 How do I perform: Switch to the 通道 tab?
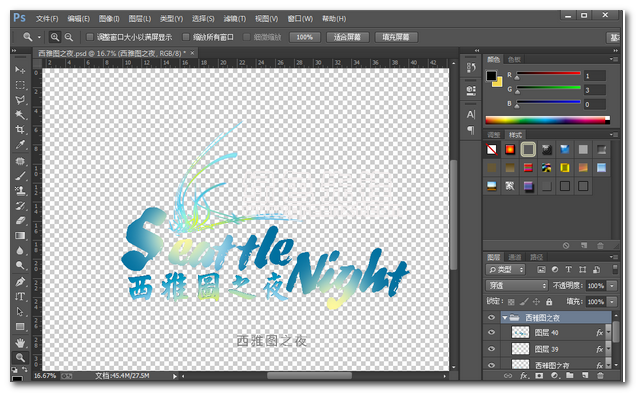515,257
